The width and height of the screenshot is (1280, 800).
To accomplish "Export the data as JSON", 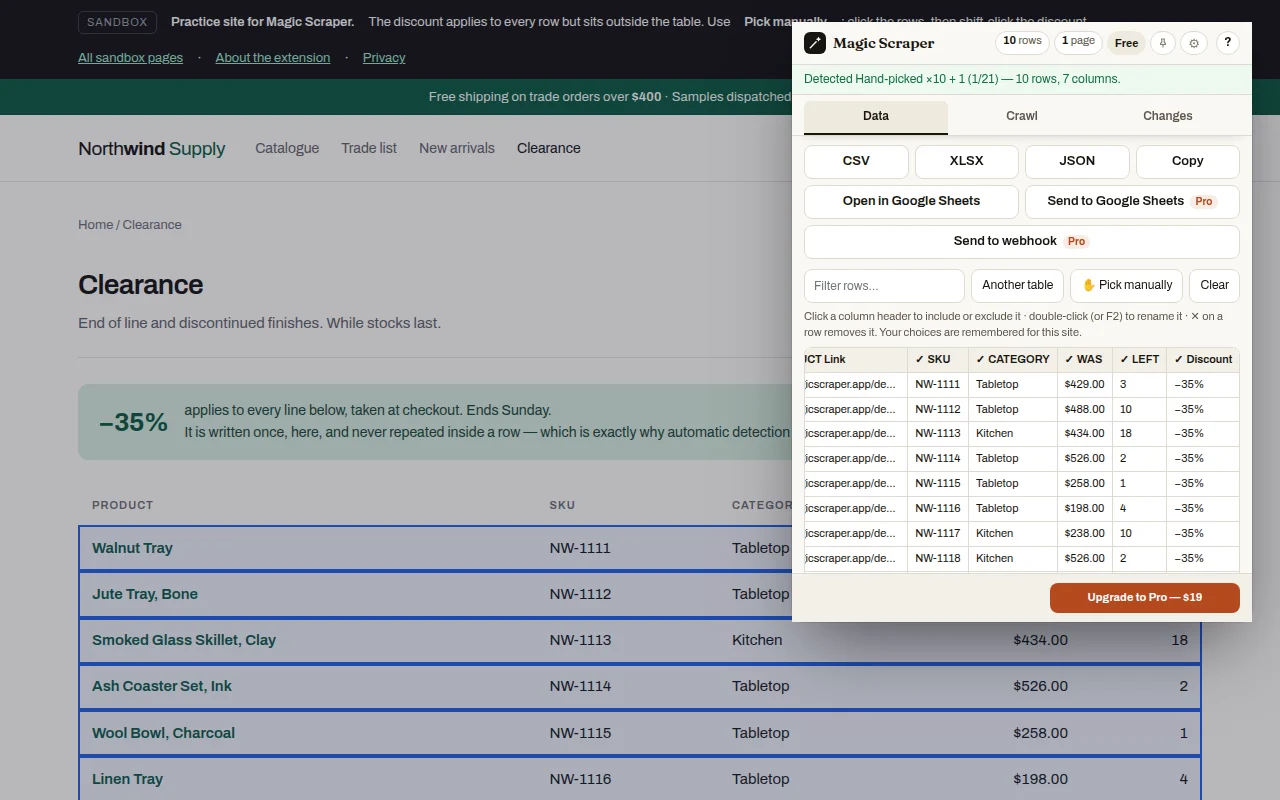I will 1077,161.
